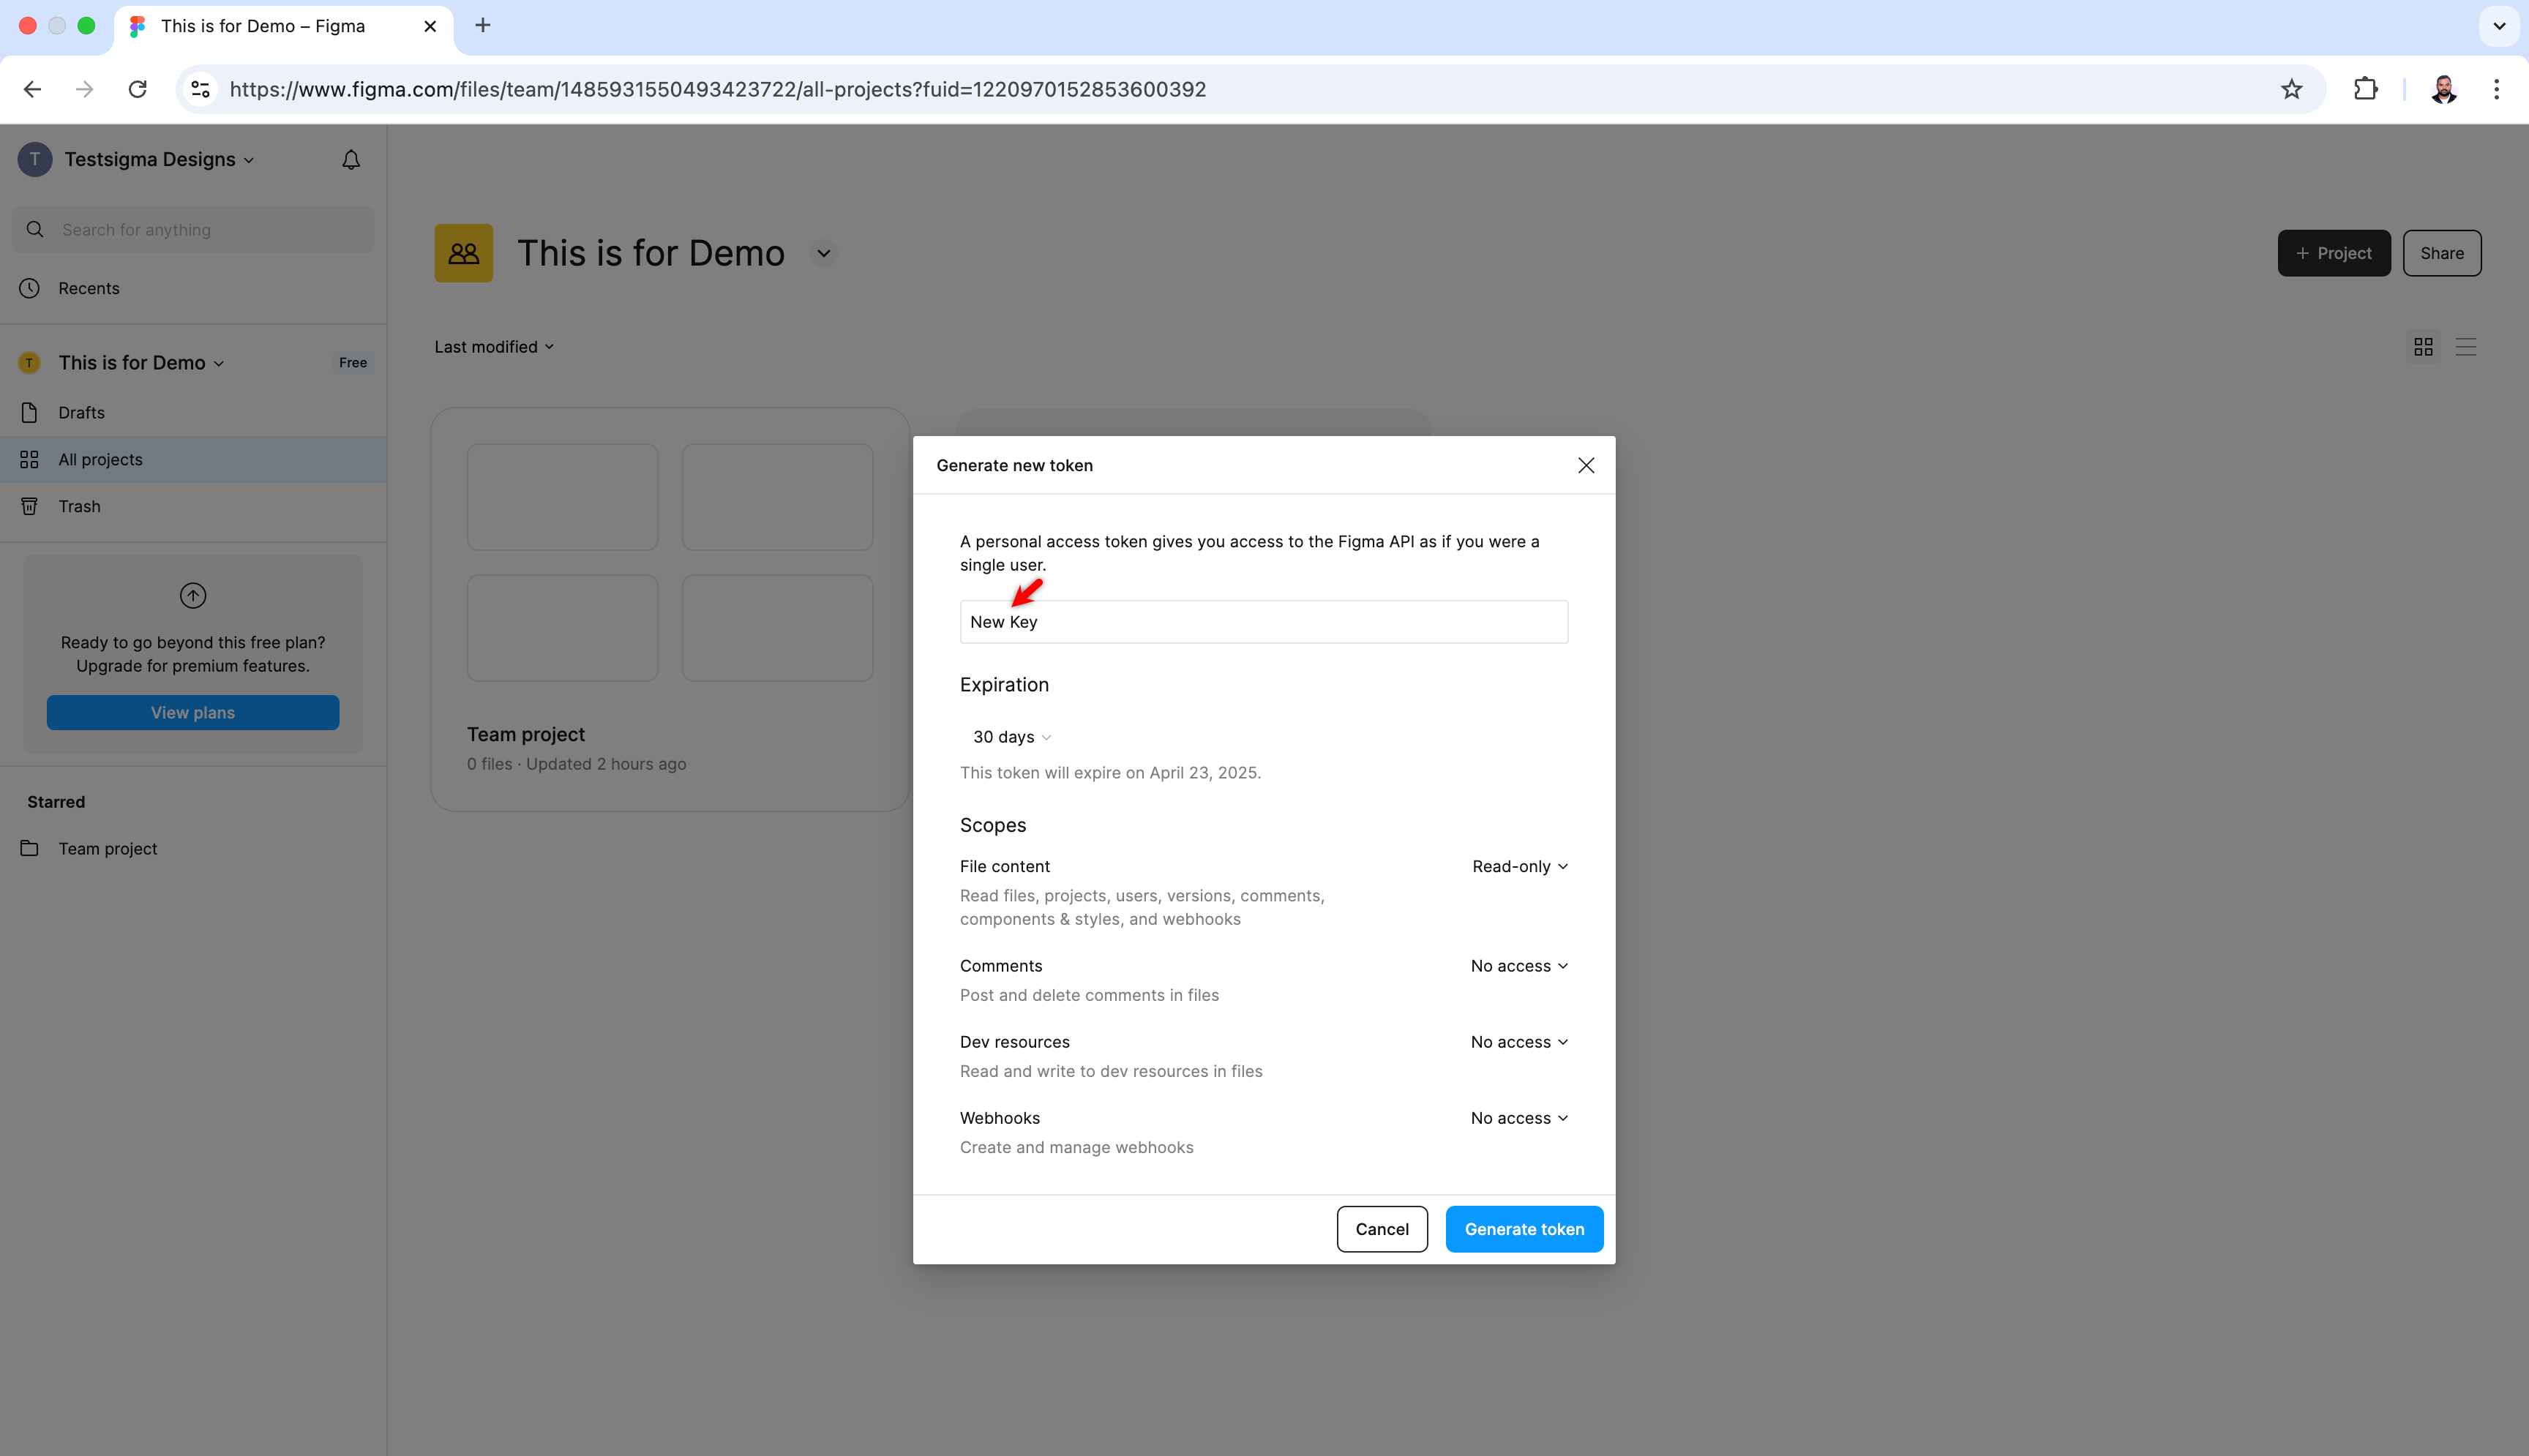Open the browser extensions puzzle icon

tap(2365, 90)
